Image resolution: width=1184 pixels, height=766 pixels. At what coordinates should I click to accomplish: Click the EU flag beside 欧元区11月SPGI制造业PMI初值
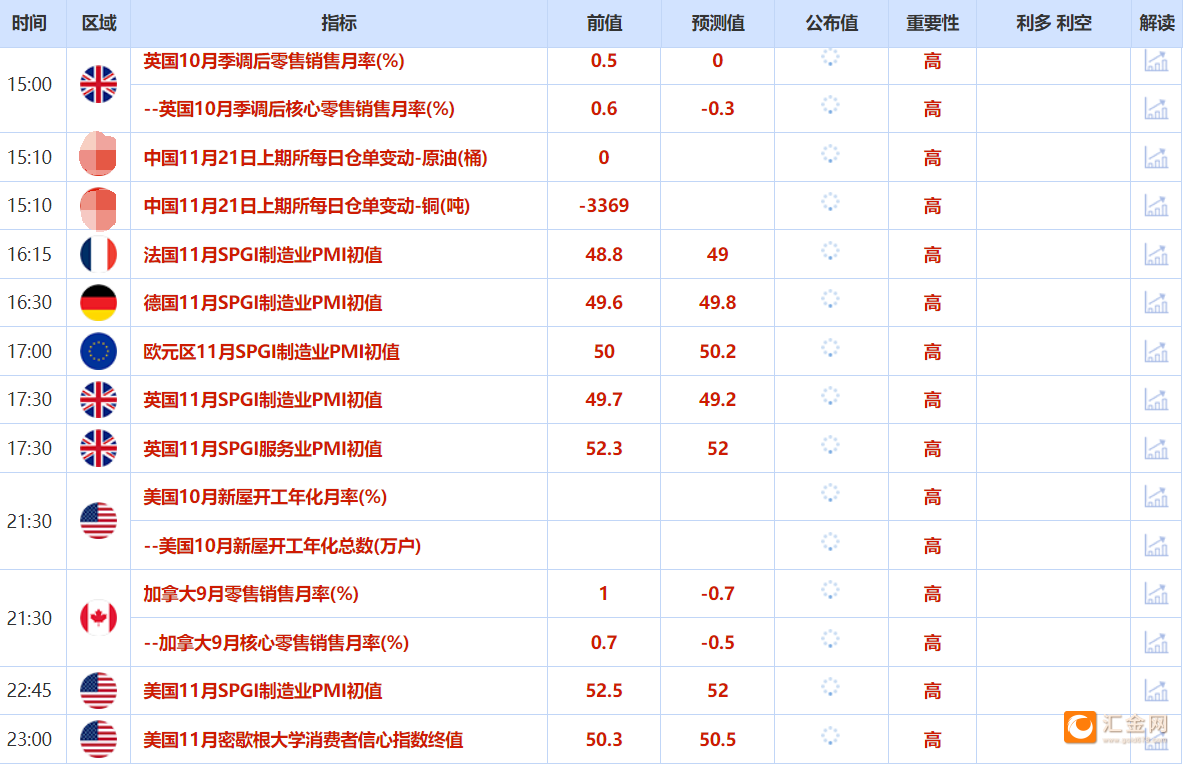98,351
